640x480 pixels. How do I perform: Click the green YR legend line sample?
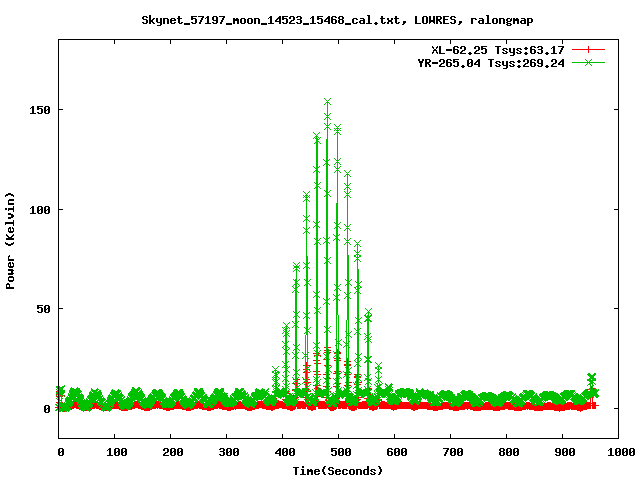(x=588, y=62)
